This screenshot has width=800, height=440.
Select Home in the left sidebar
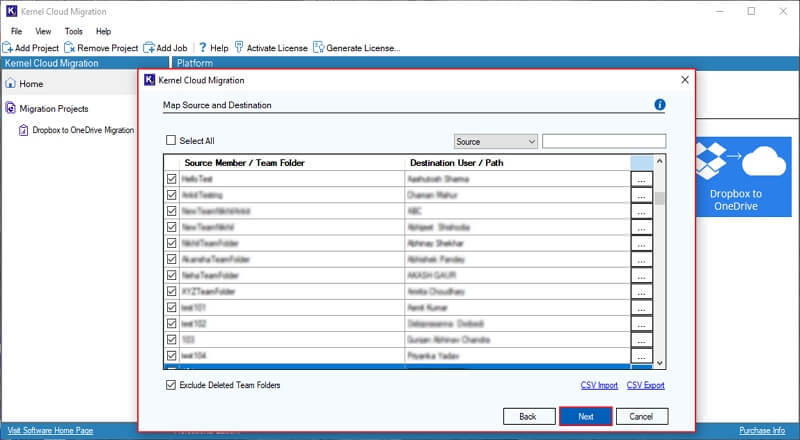point(31,84)
